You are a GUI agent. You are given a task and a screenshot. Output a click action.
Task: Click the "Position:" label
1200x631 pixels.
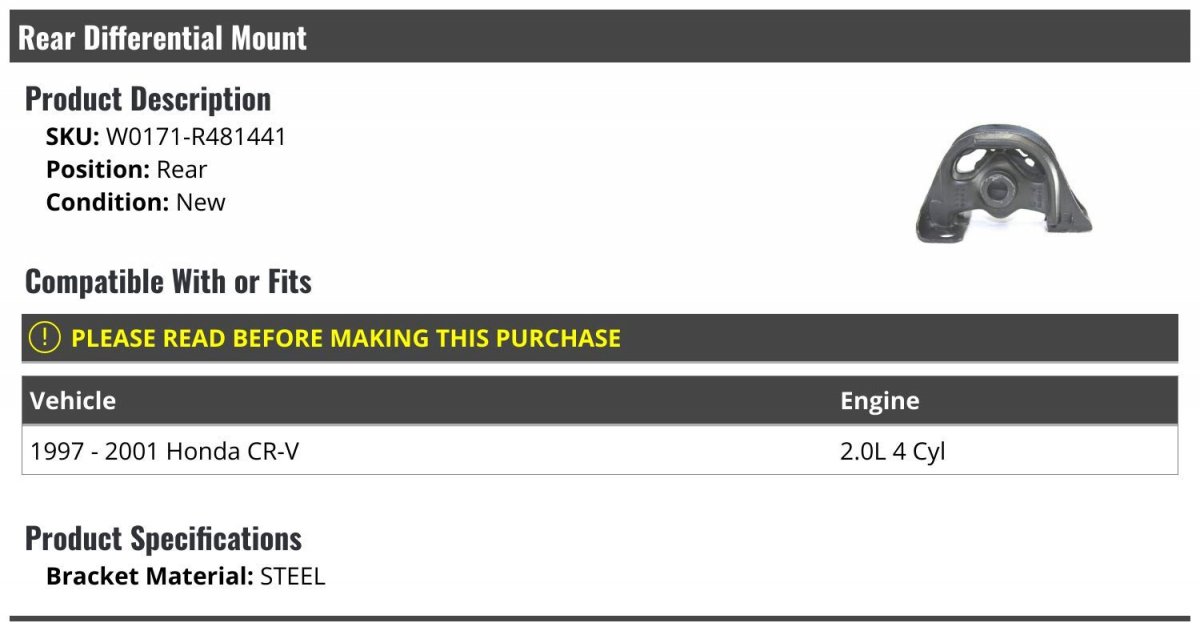(x=98, y=169)
